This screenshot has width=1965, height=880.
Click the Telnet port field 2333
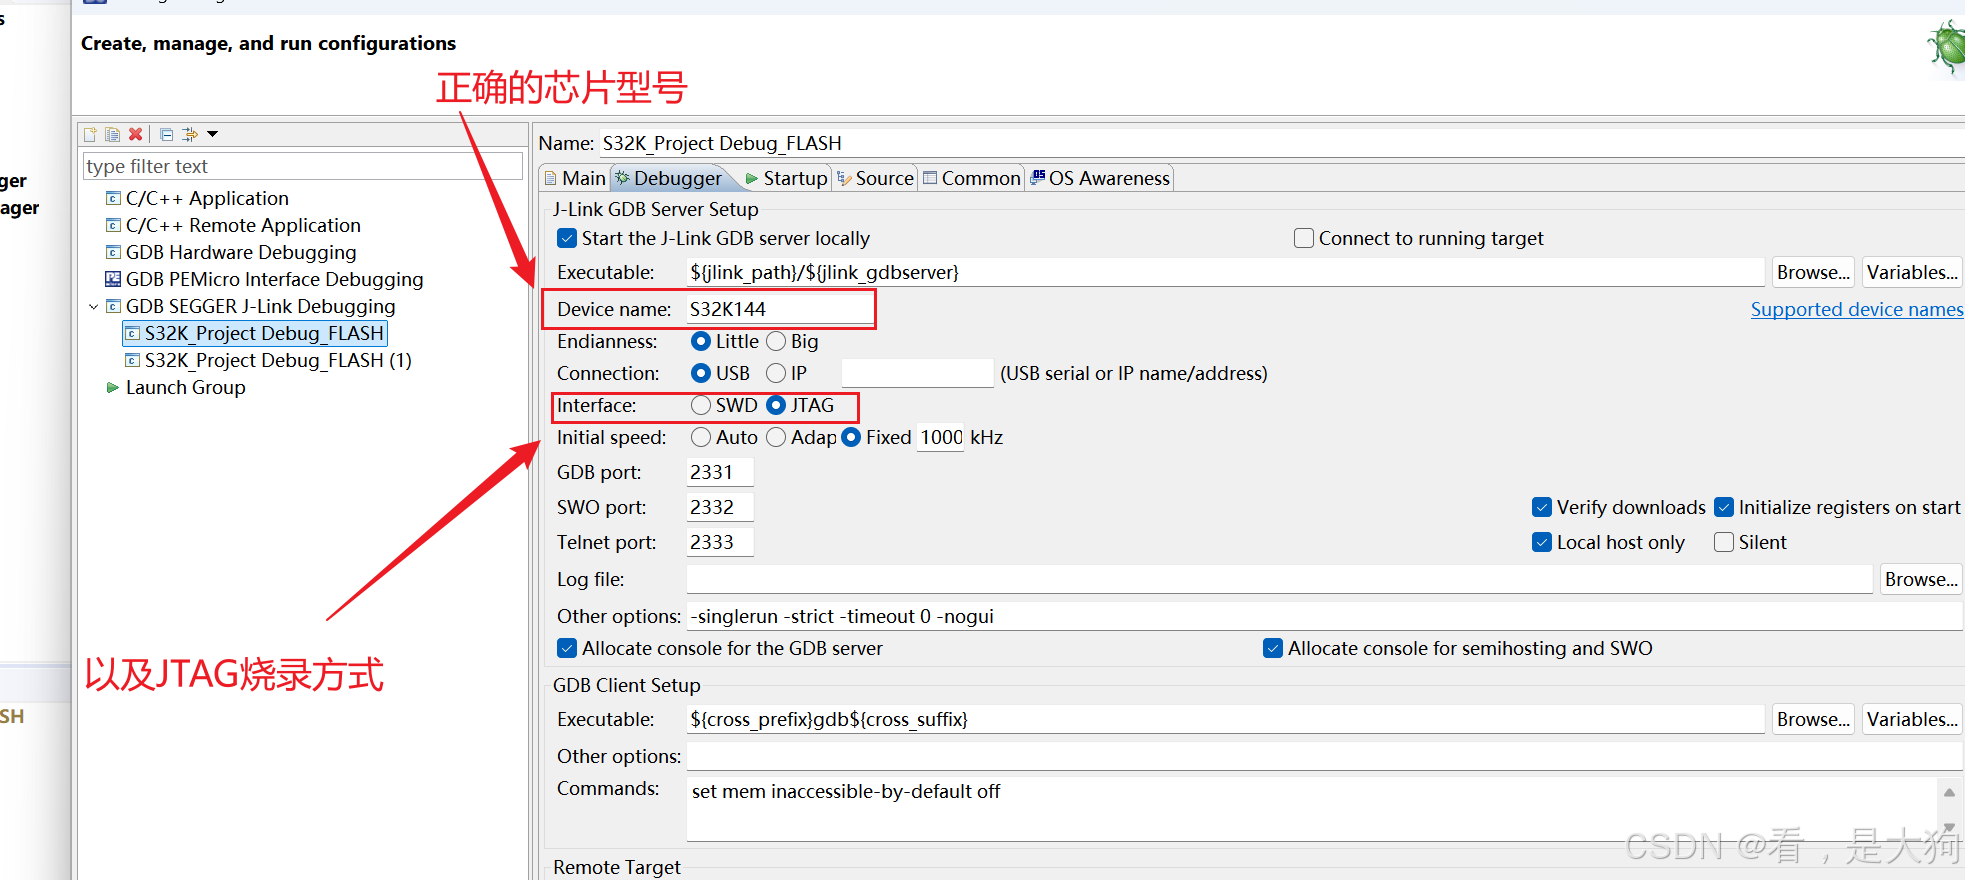click(x=720, y=542)
